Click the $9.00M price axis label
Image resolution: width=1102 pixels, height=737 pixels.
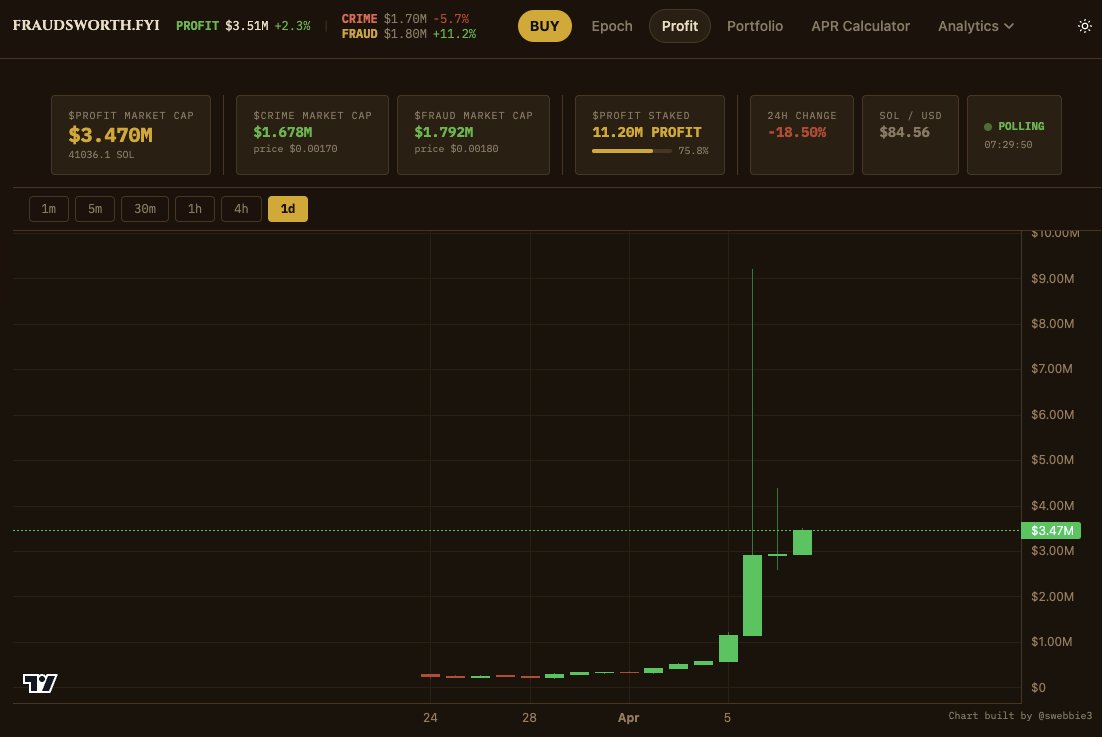click(x=1052, y=279)
